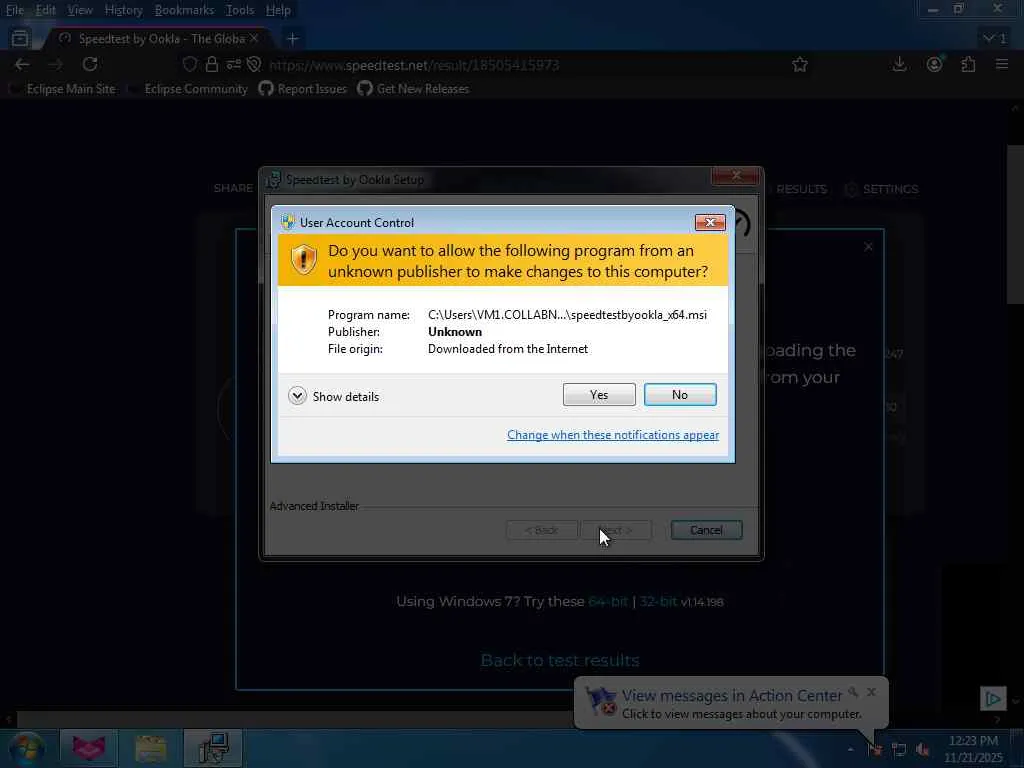Screen dimensions: 1024x768
Task: Click the tracking protection shield icon
Action: coord(190,65)
